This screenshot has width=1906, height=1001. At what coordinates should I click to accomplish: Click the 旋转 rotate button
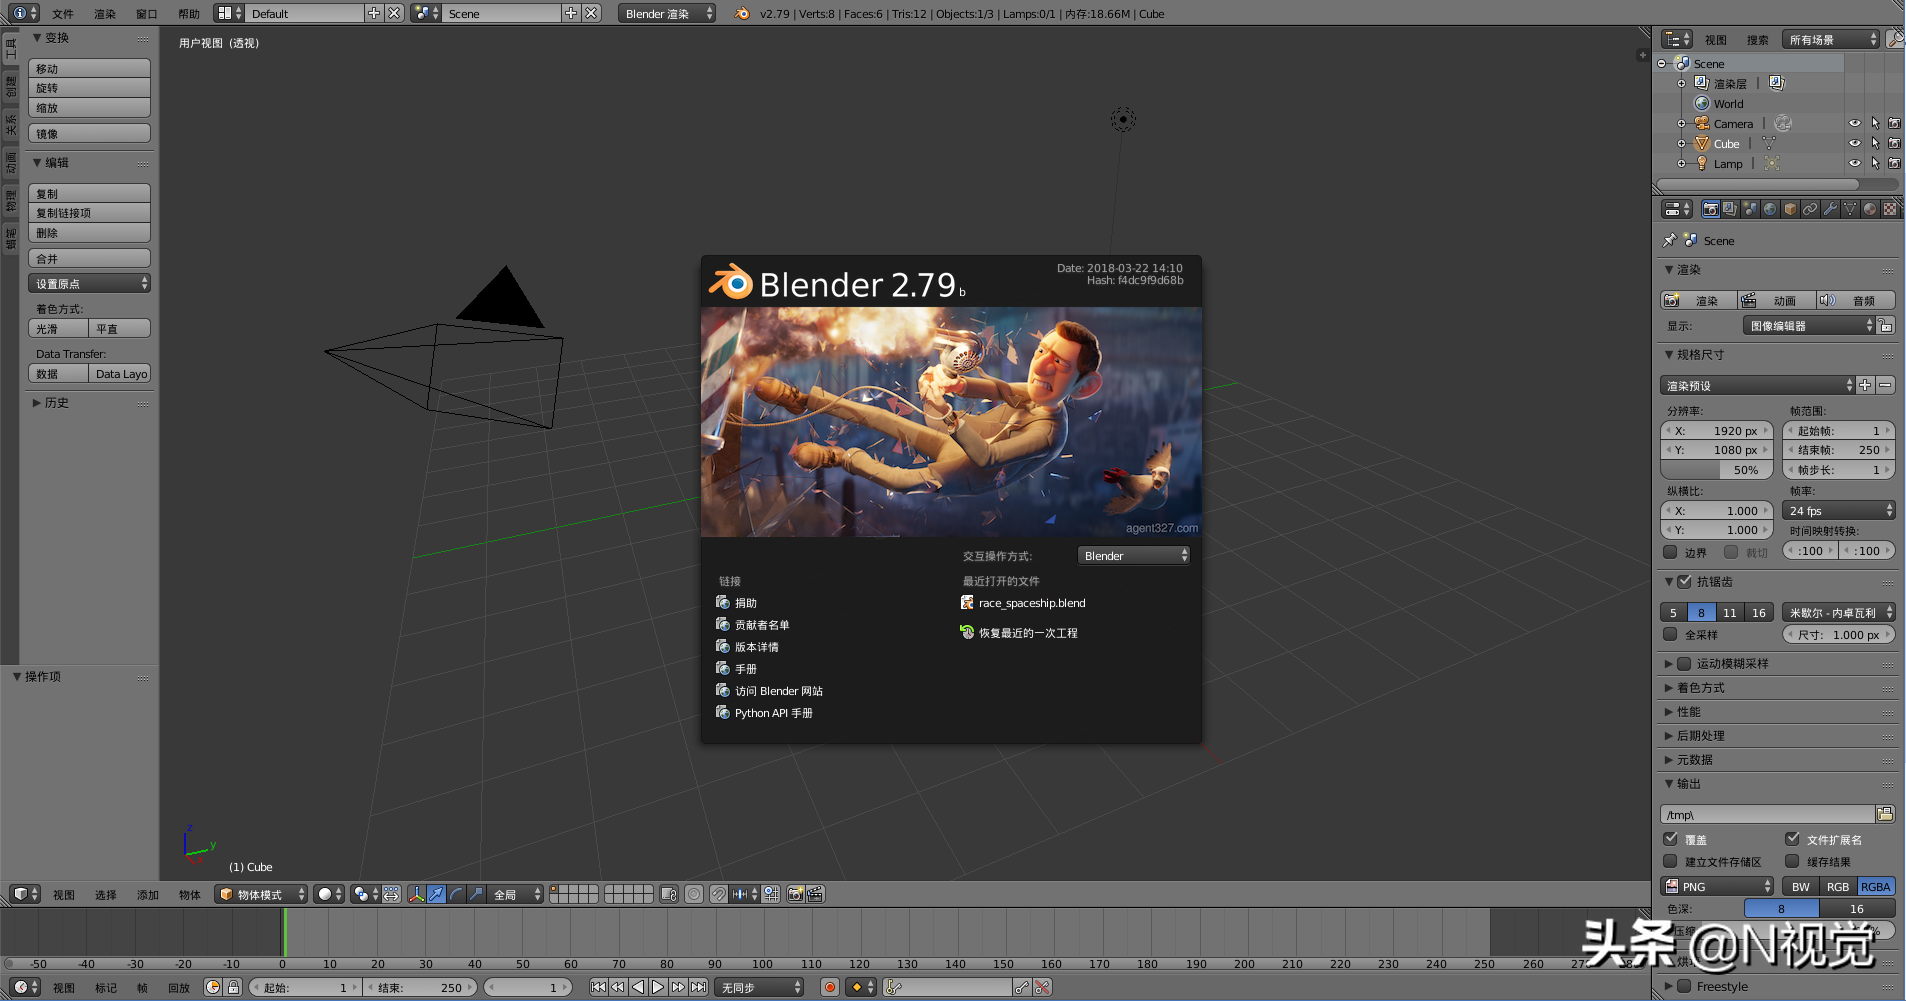89,88
